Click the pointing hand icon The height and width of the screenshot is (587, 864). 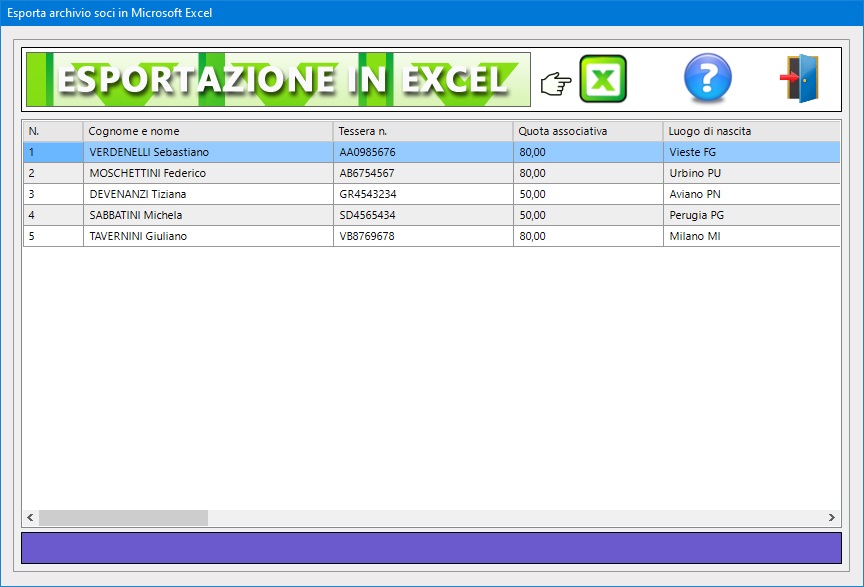(x=556, y=84)
